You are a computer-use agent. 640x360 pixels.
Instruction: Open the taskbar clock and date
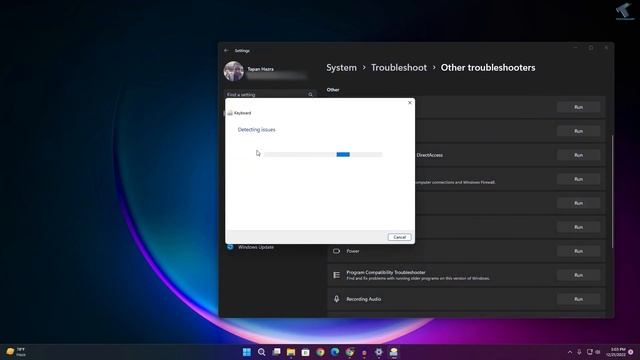pyautogui.click(x=617, y=352)
